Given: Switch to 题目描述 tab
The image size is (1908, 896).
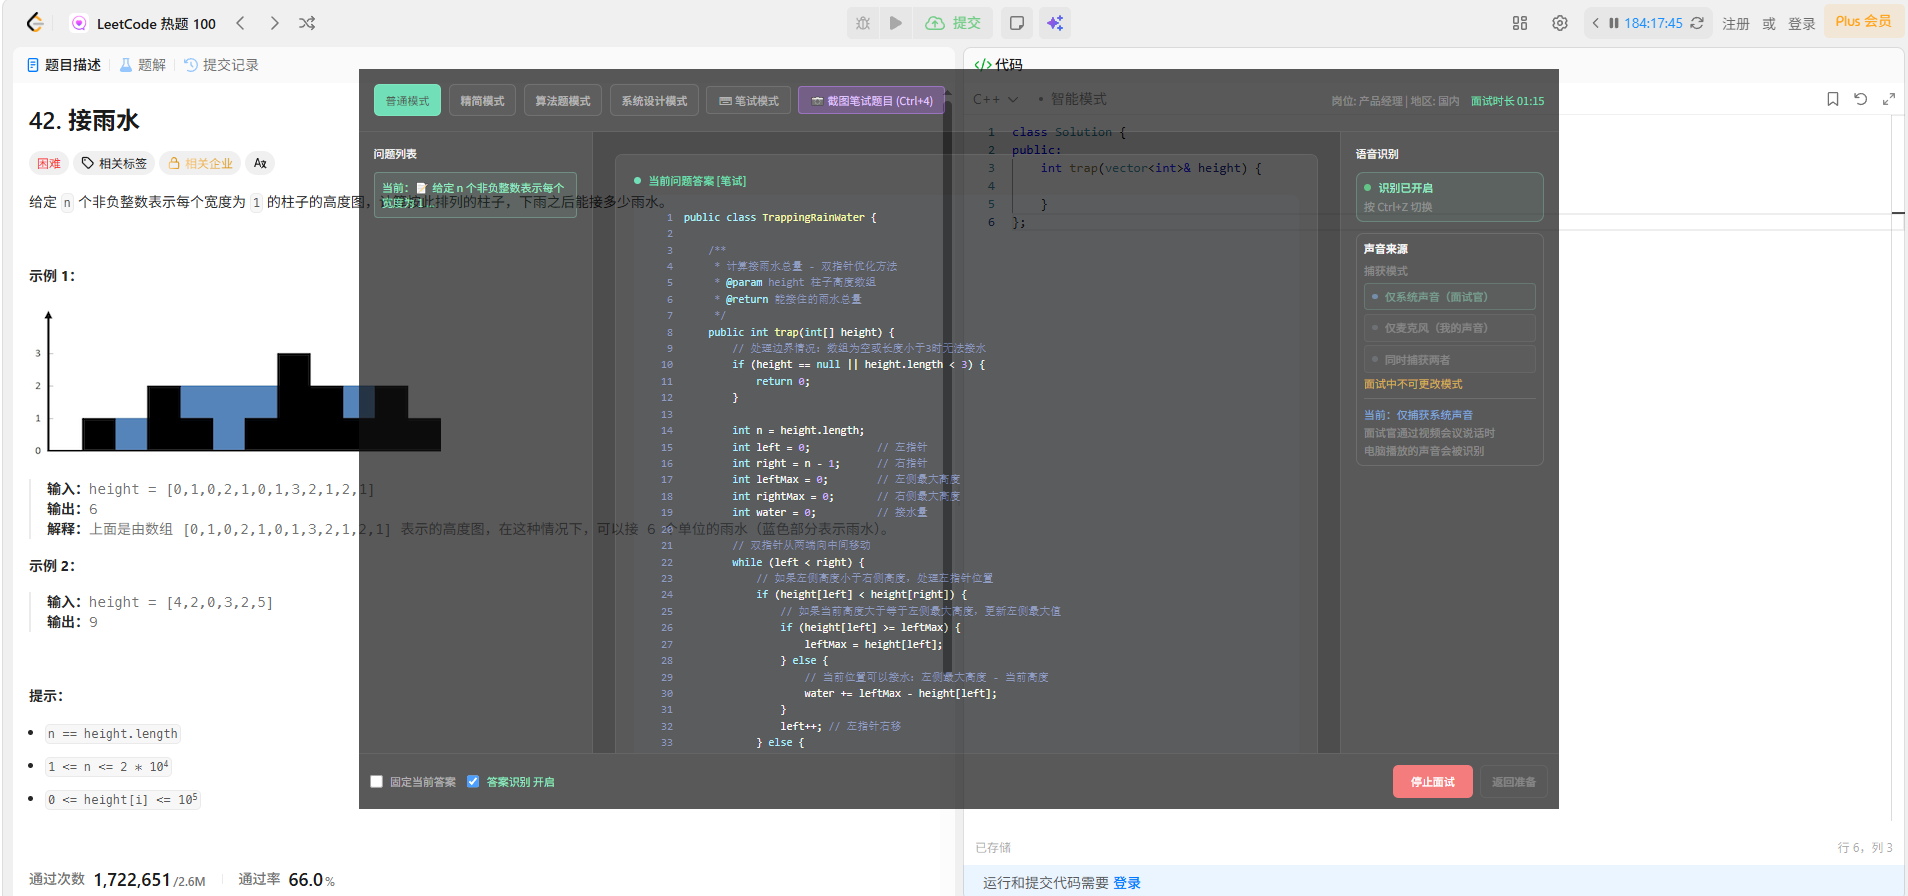Looking at the screenshot, I should click(x=64, y=65).
